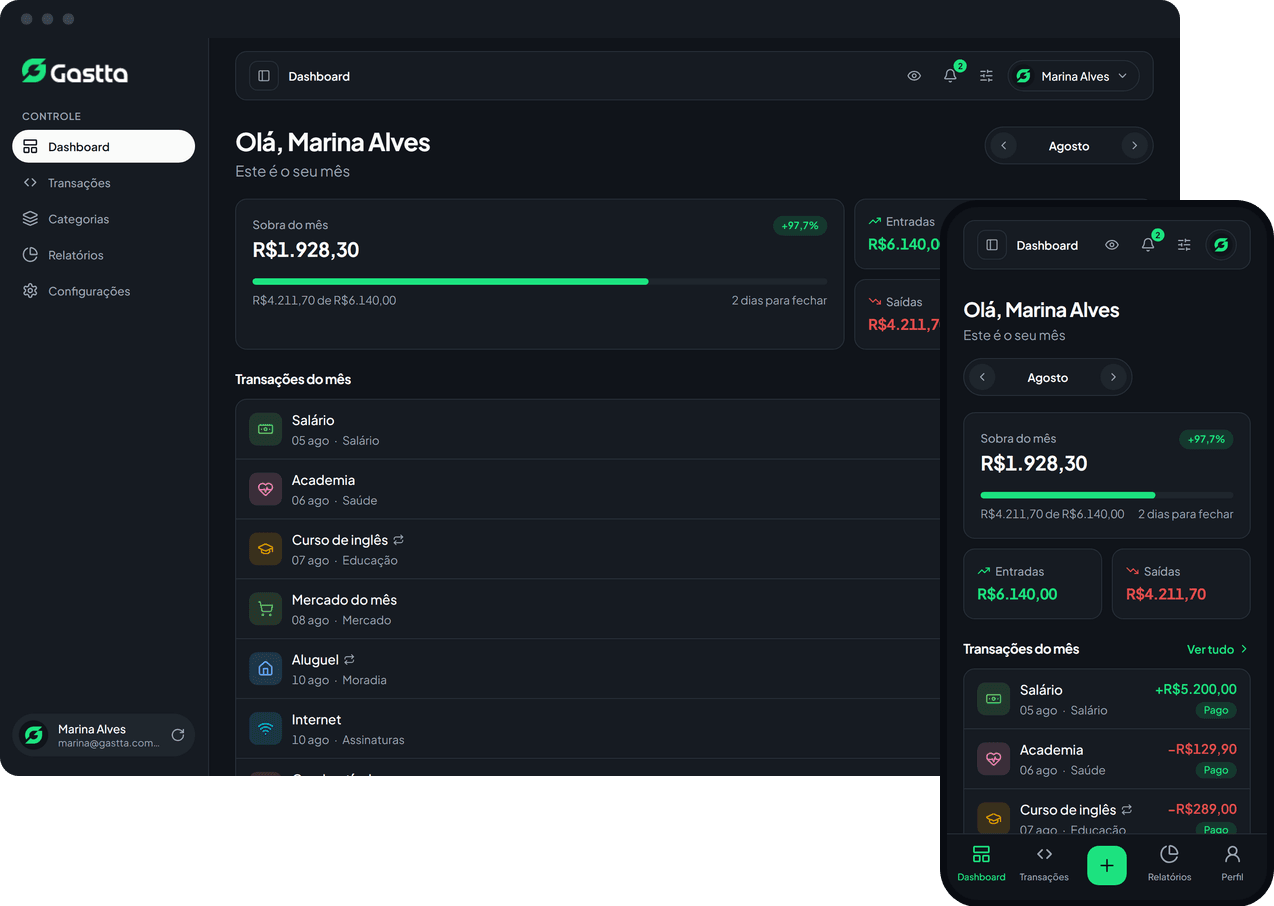Tap the Relatórios tab in mobile bottom bar
The height and width of the screenshot is (906, 1274).
[1169, 864]
